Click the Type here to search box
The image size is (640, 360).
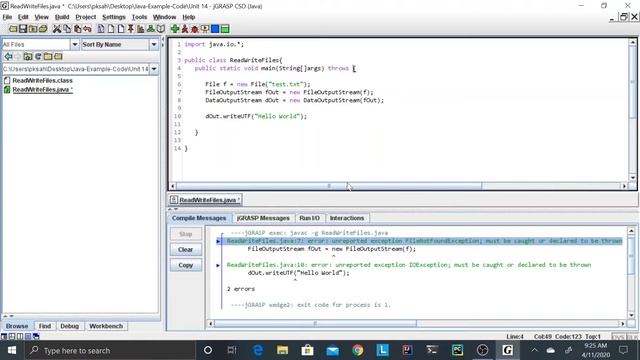coord(110,350)
